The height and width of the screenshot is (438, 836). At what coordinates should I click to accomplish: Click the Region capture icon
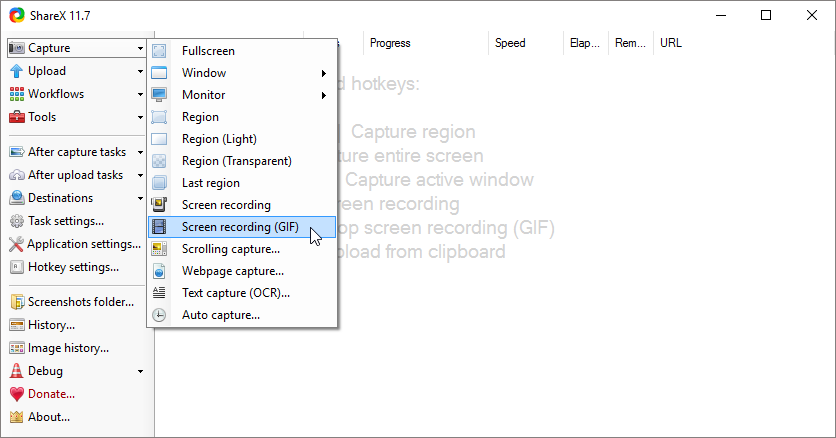(x=159, y=117)
